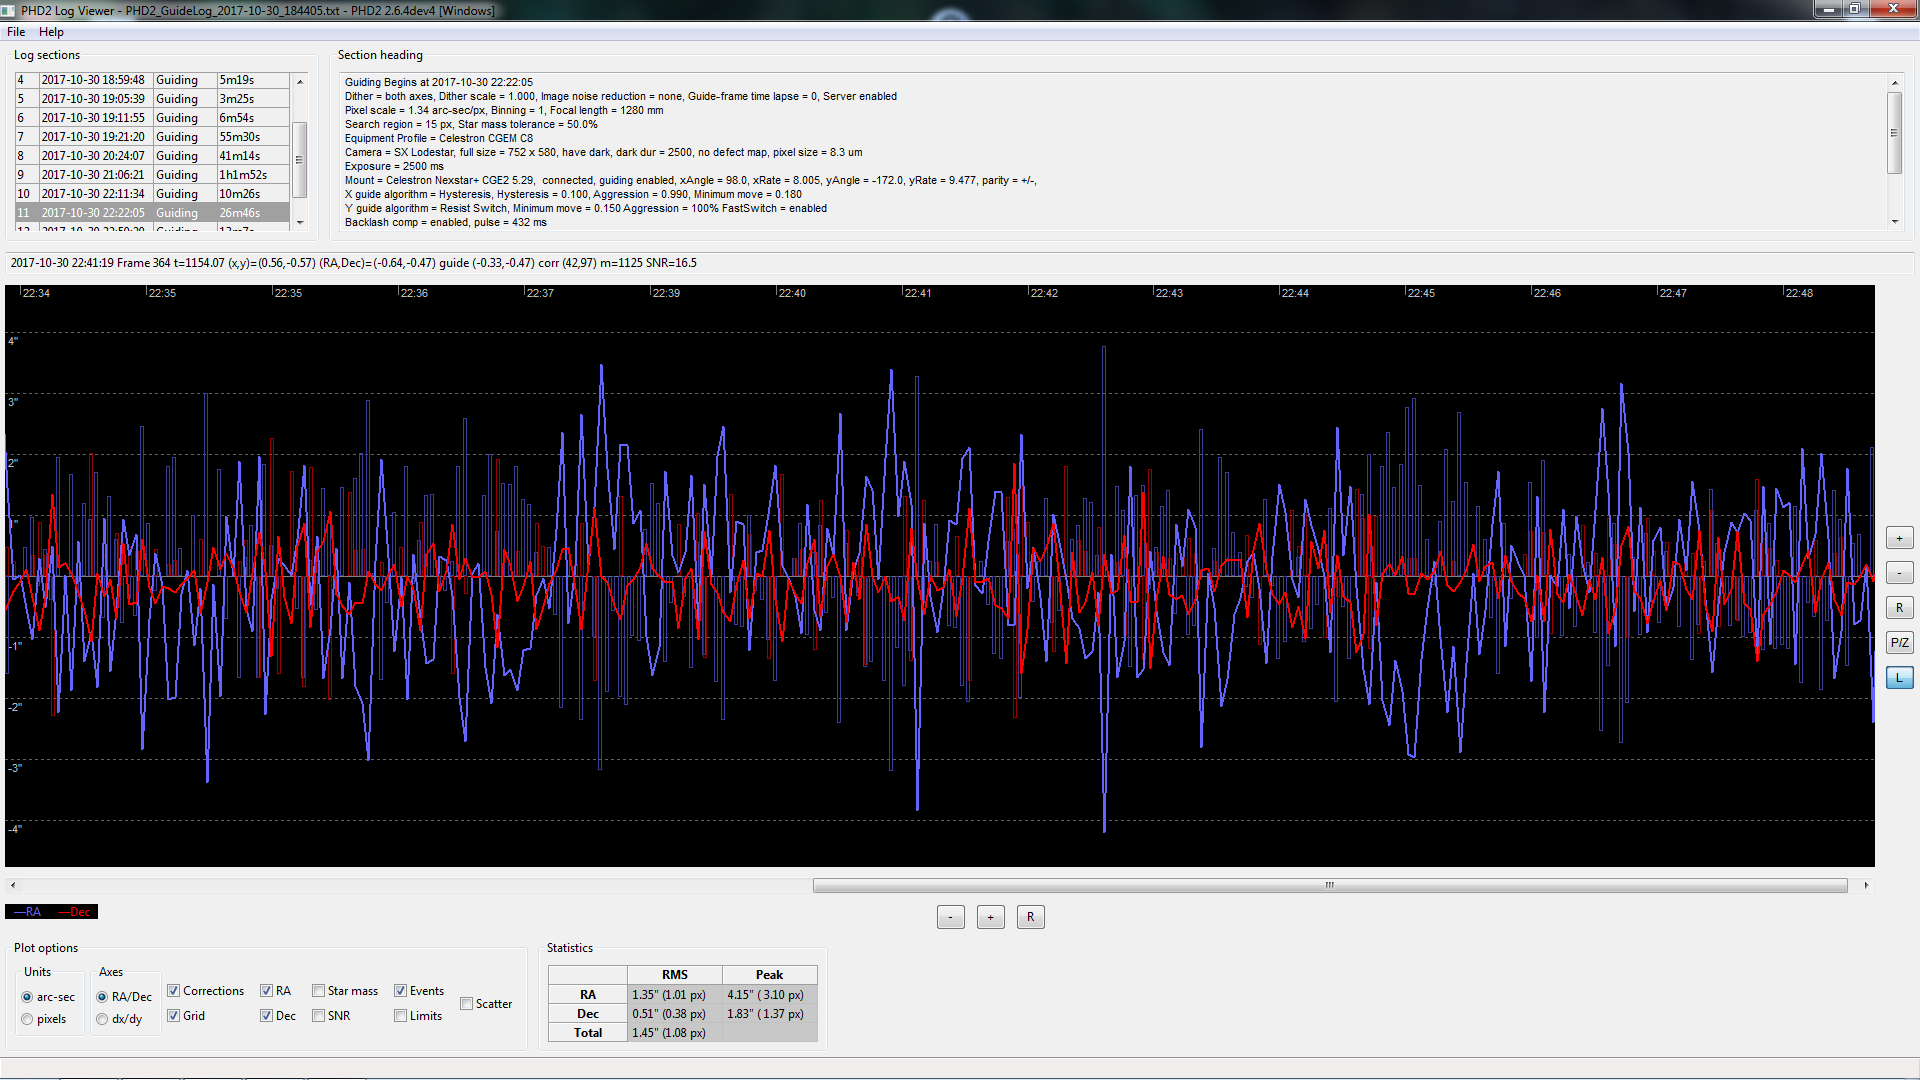Click the vertical reset R button
The width and height of the screenshot is (1920, 1080).
pos(1899,608)
